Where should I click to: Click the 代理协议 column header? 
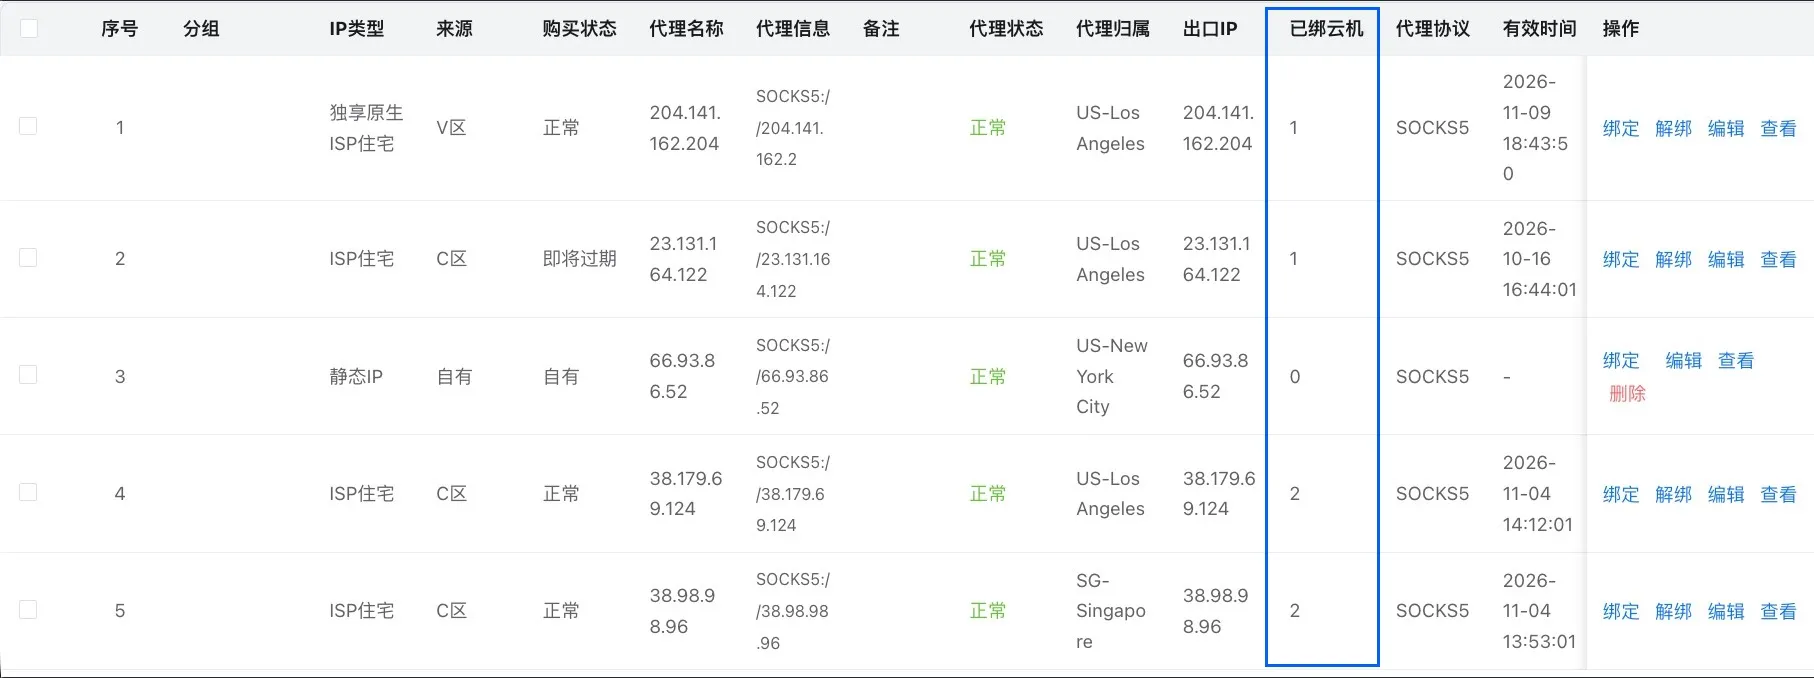tap(1433, 28)
